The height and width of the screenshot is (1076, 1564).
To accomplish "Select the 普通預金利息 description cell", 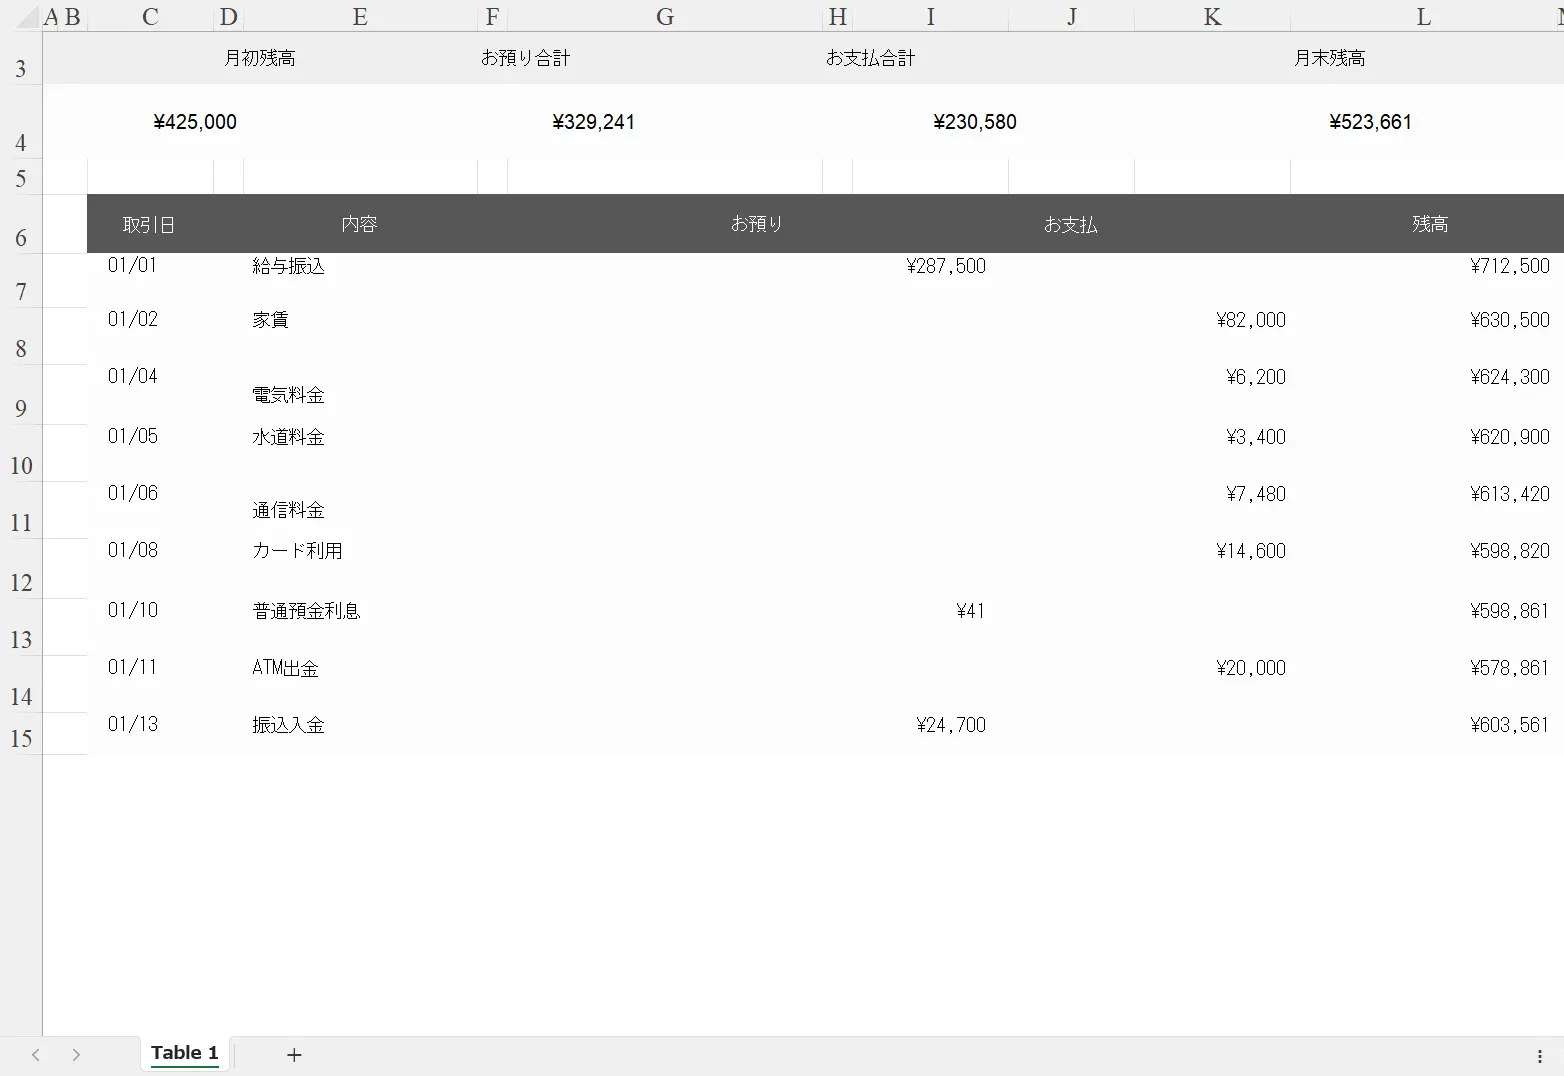I will click(x=307, y=611).
